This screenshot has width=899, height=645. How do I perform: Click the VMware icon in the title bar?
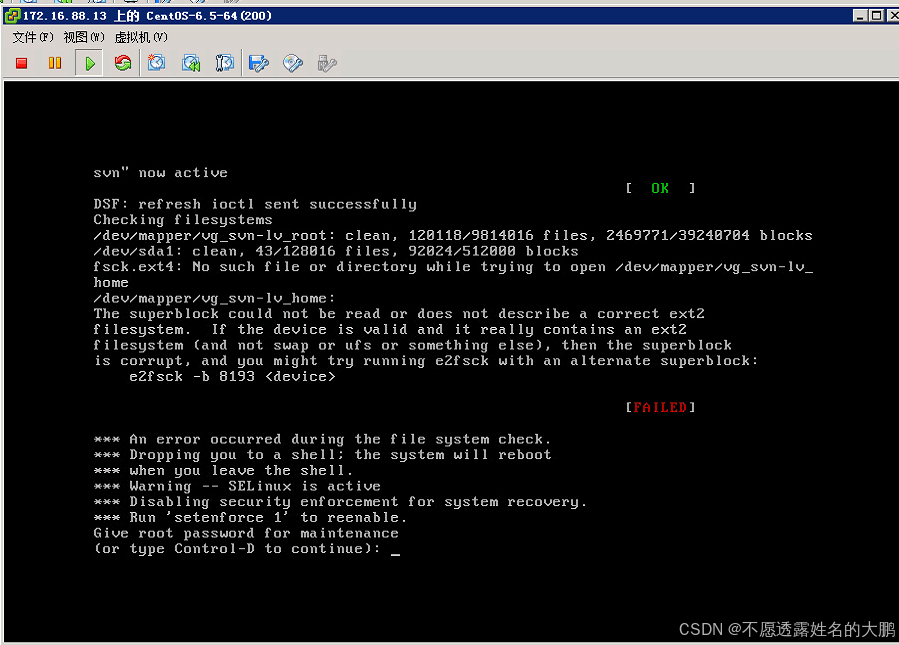click(x=12, y=16)
